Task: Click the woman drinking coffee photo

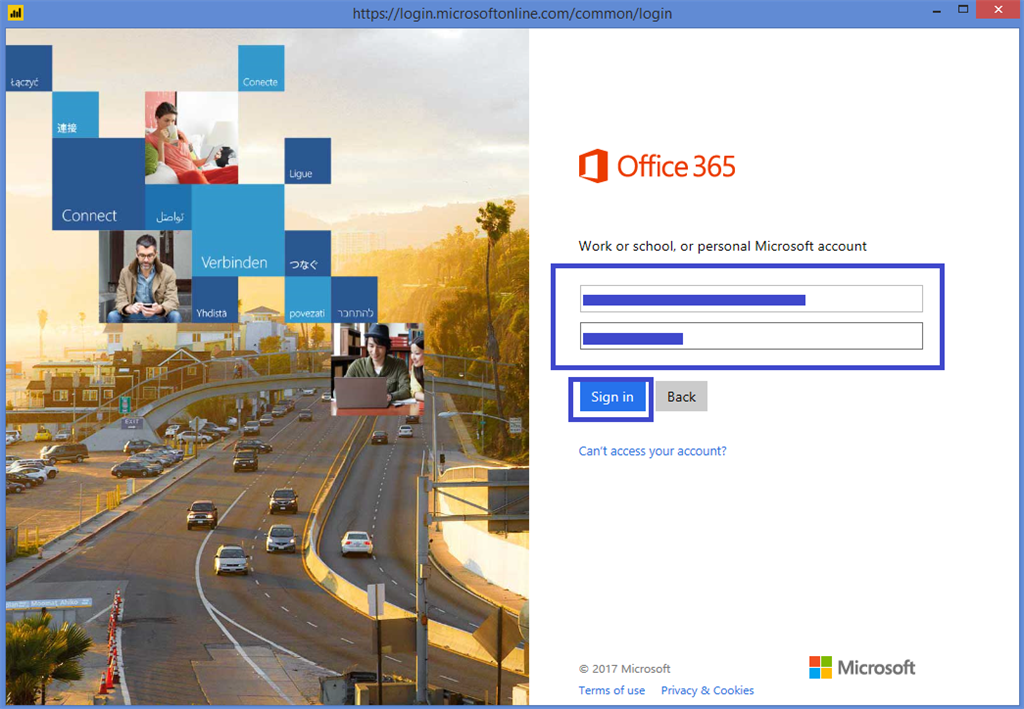Action: (x=191, y=138)
